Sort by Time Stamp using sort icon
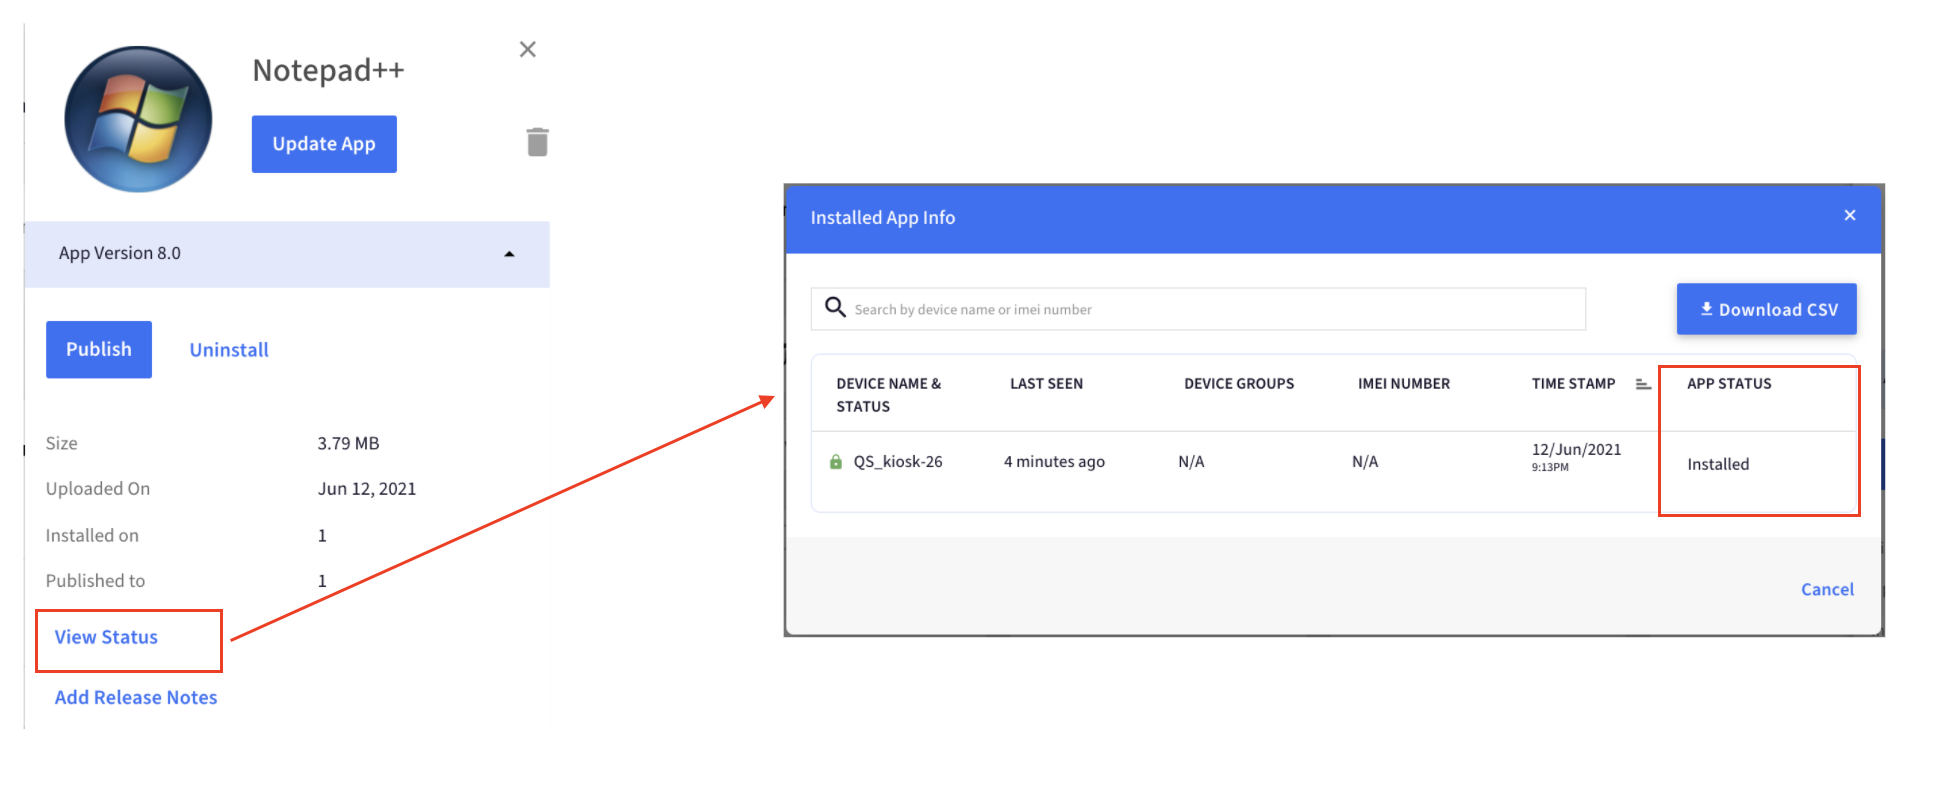This screenshot has width=1946, height=796. point(1643,384)
